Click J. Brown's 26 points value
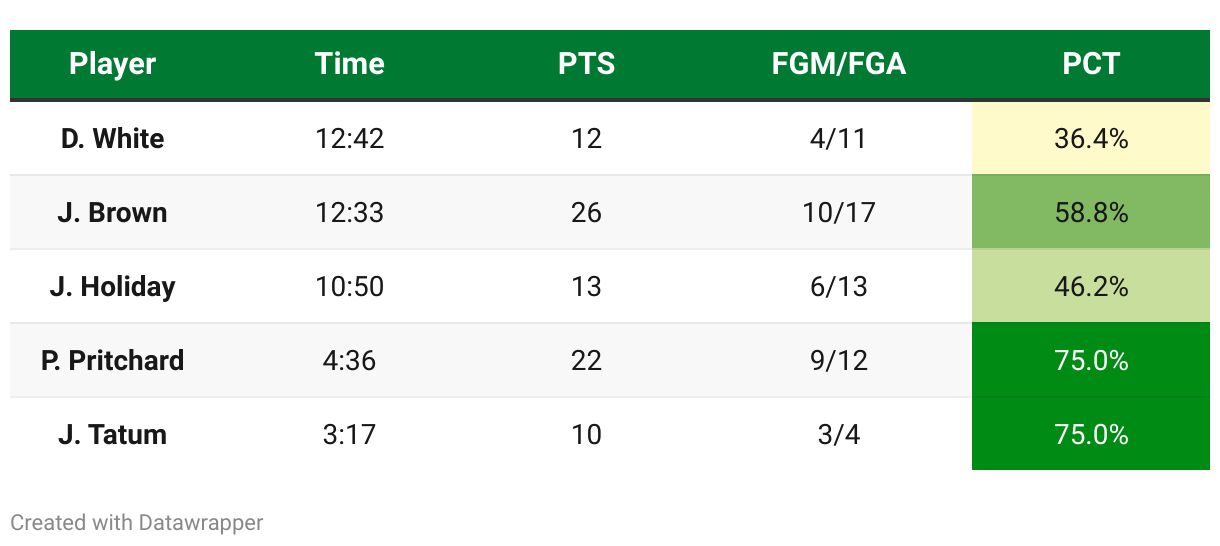 586,212
